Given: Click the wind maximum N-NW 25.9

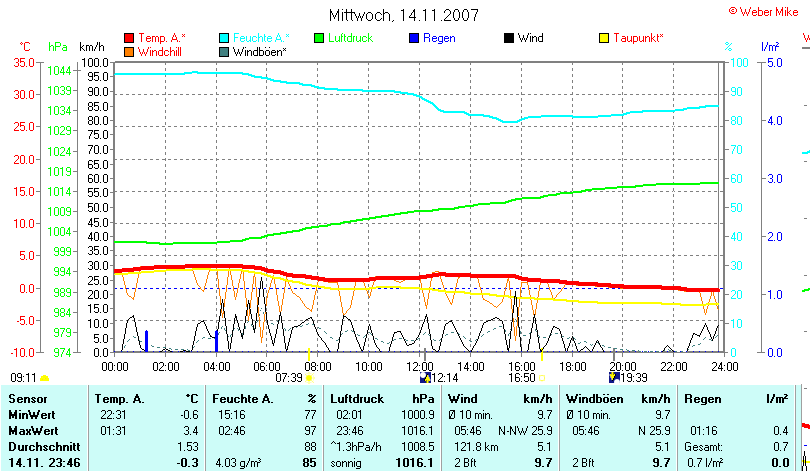Looking at the screenshot, I should tap(525, 431).
